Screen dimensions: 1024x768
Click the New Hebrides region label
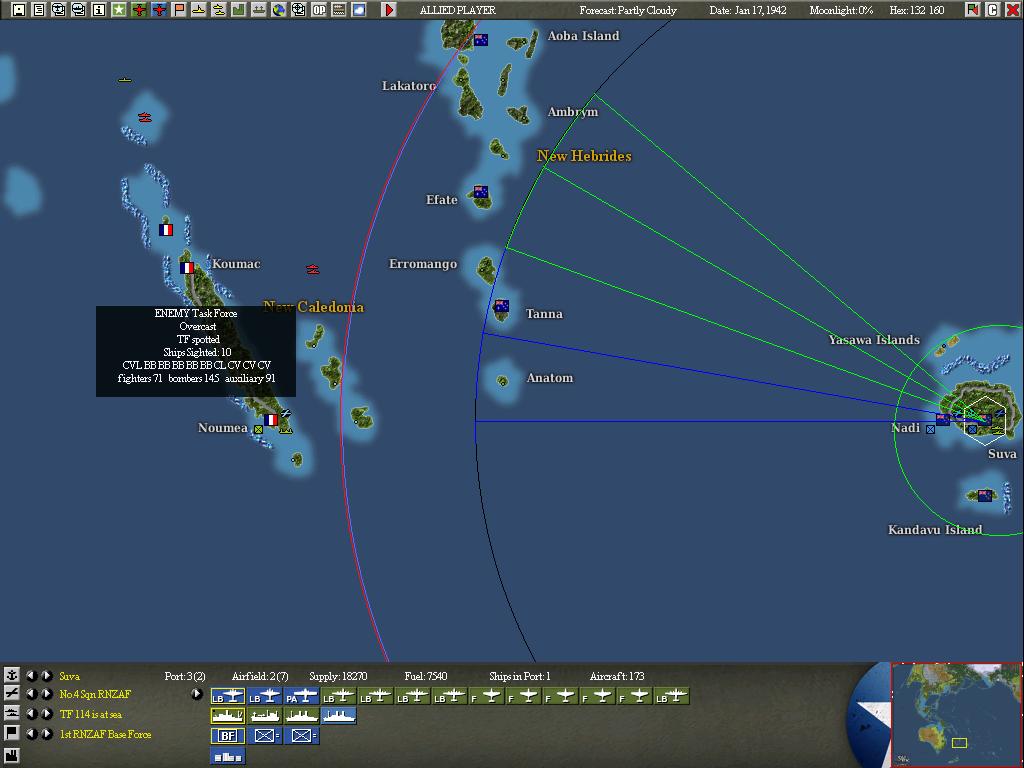coord(584,156)
